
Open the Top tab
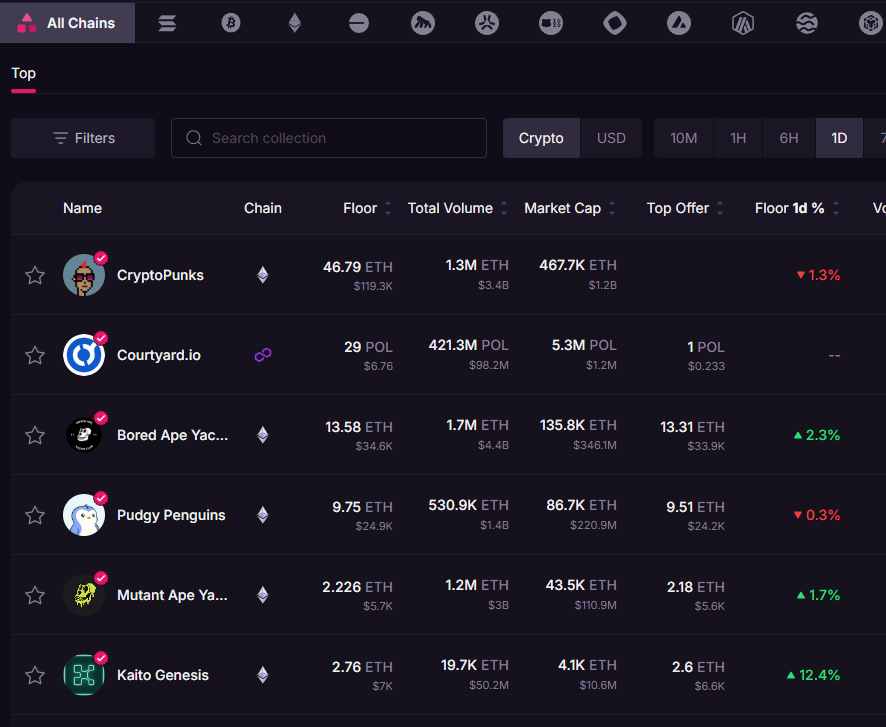pos(24,73)
